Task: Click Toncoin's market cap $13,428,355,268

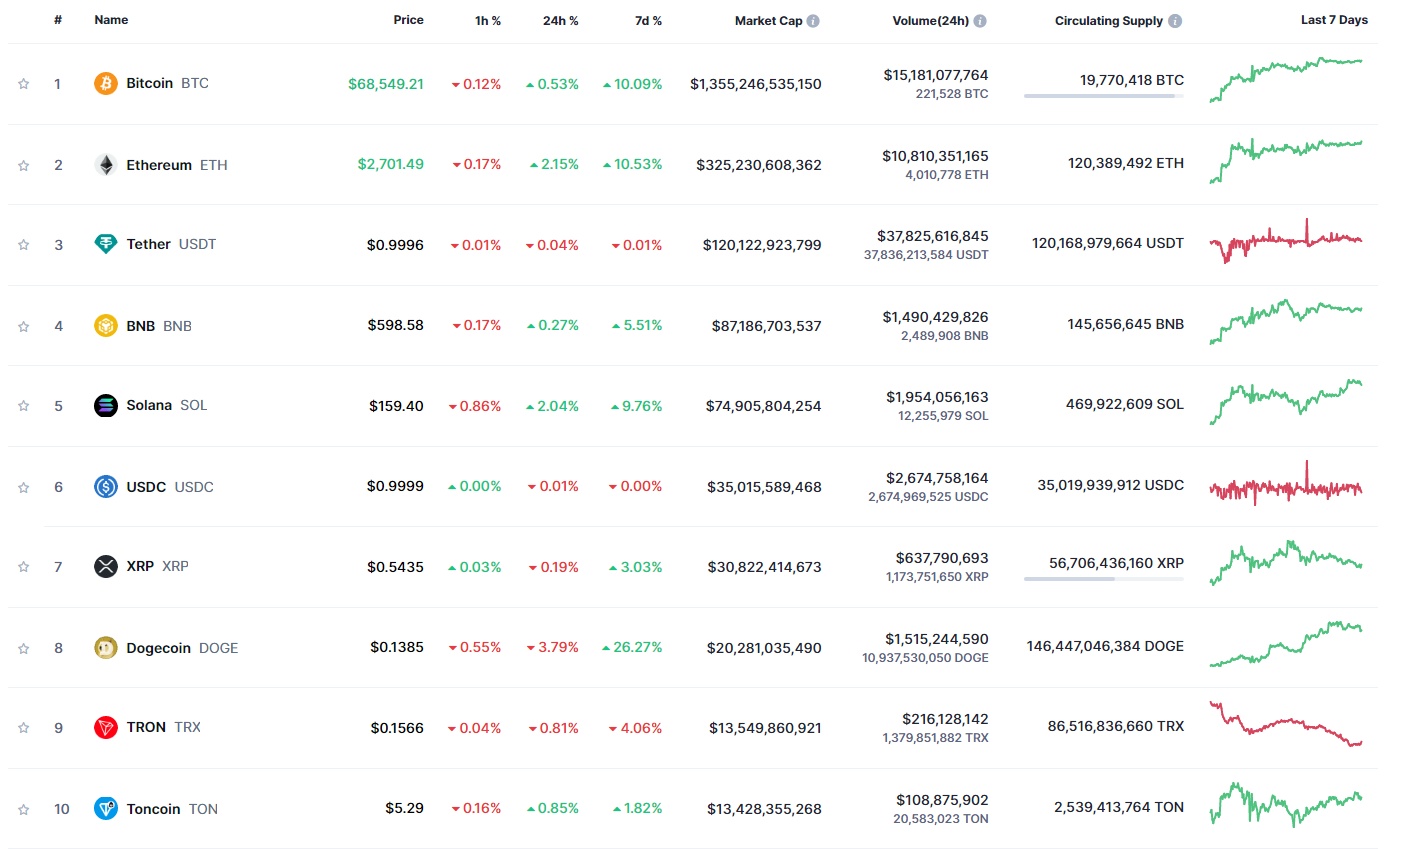Action: (764, 809)
